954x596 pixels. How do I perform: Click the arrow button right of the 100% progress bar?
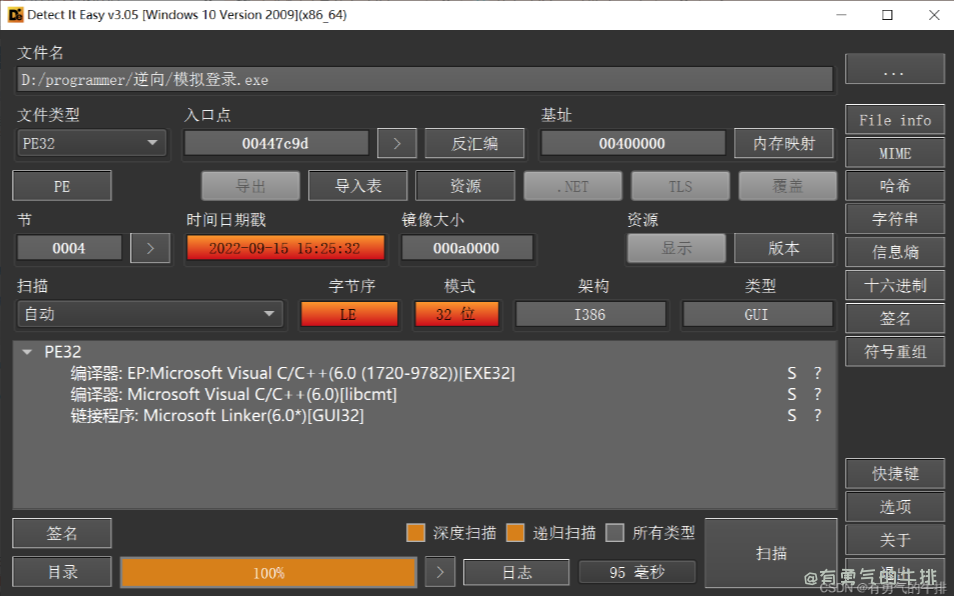point(440,572)
